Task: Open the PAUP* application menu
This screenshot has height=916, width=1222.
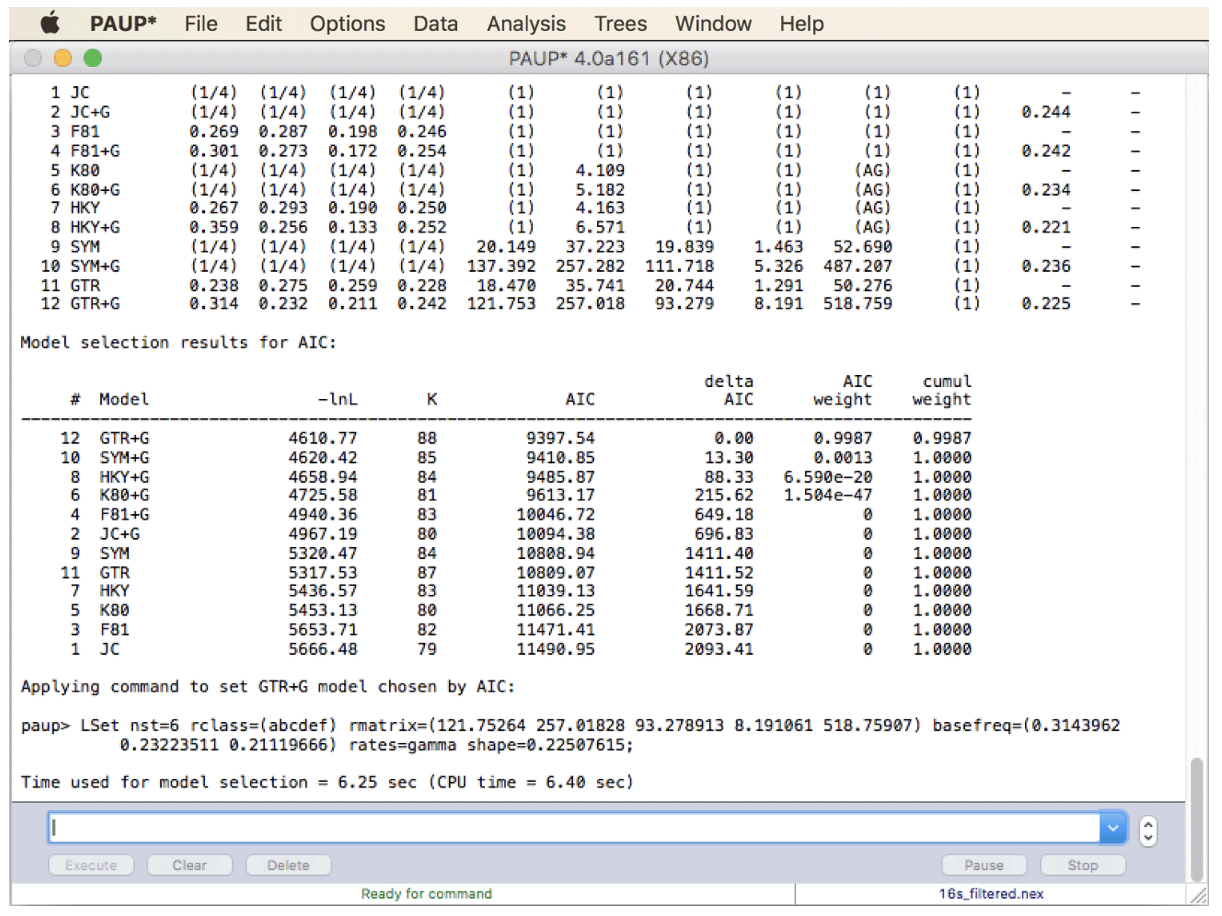Action: [122, 23]
